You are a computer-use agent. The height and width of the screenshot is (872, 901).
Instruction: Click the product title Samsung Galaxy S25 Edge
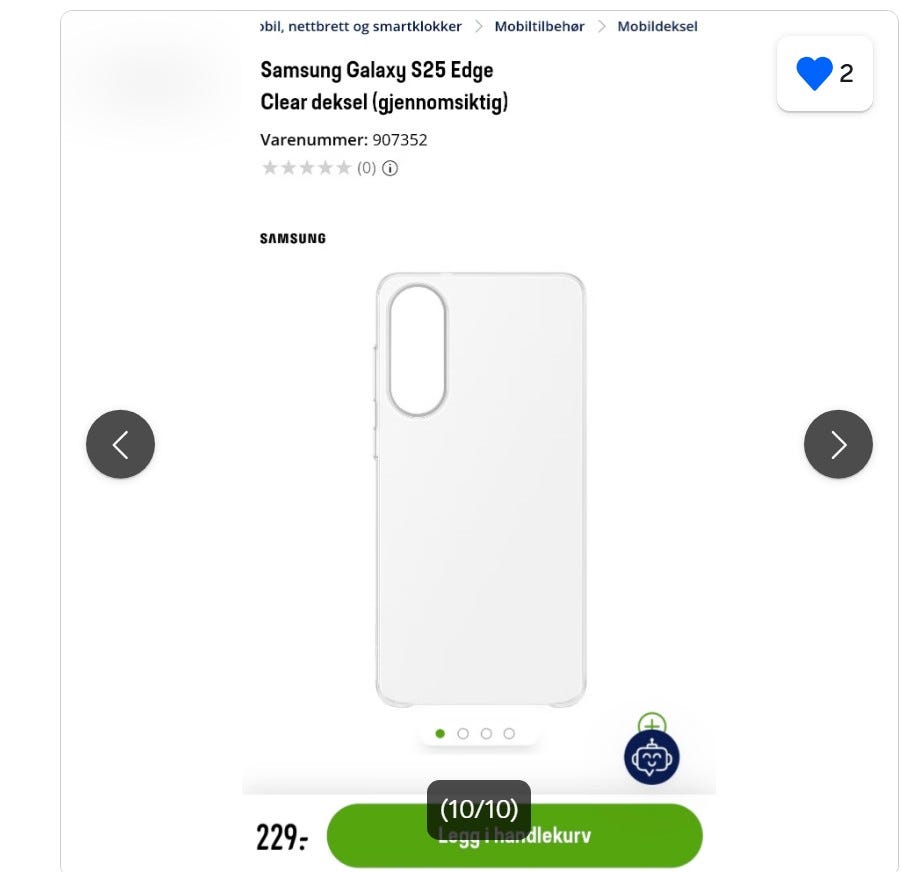[x=376, y=70]
